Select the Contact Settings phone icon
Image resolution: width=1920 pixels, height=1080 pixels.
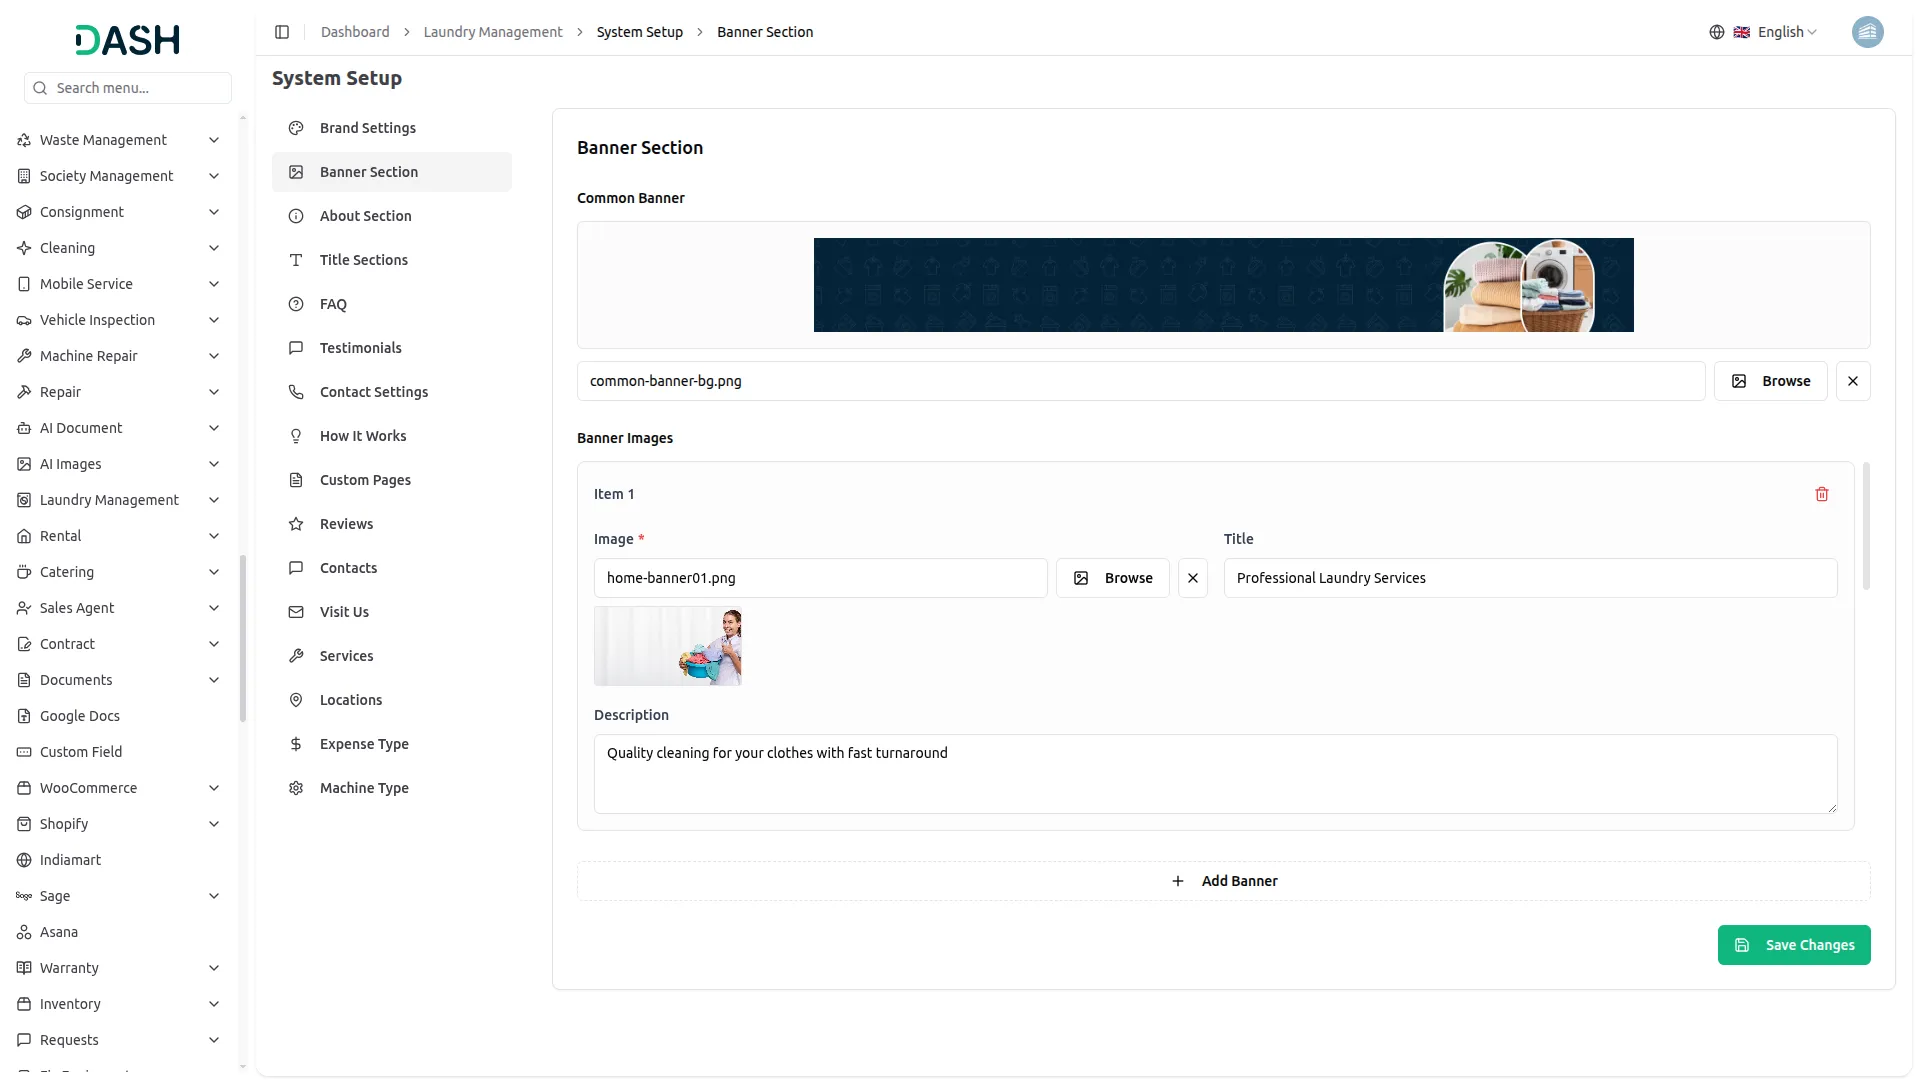point(295,391)
